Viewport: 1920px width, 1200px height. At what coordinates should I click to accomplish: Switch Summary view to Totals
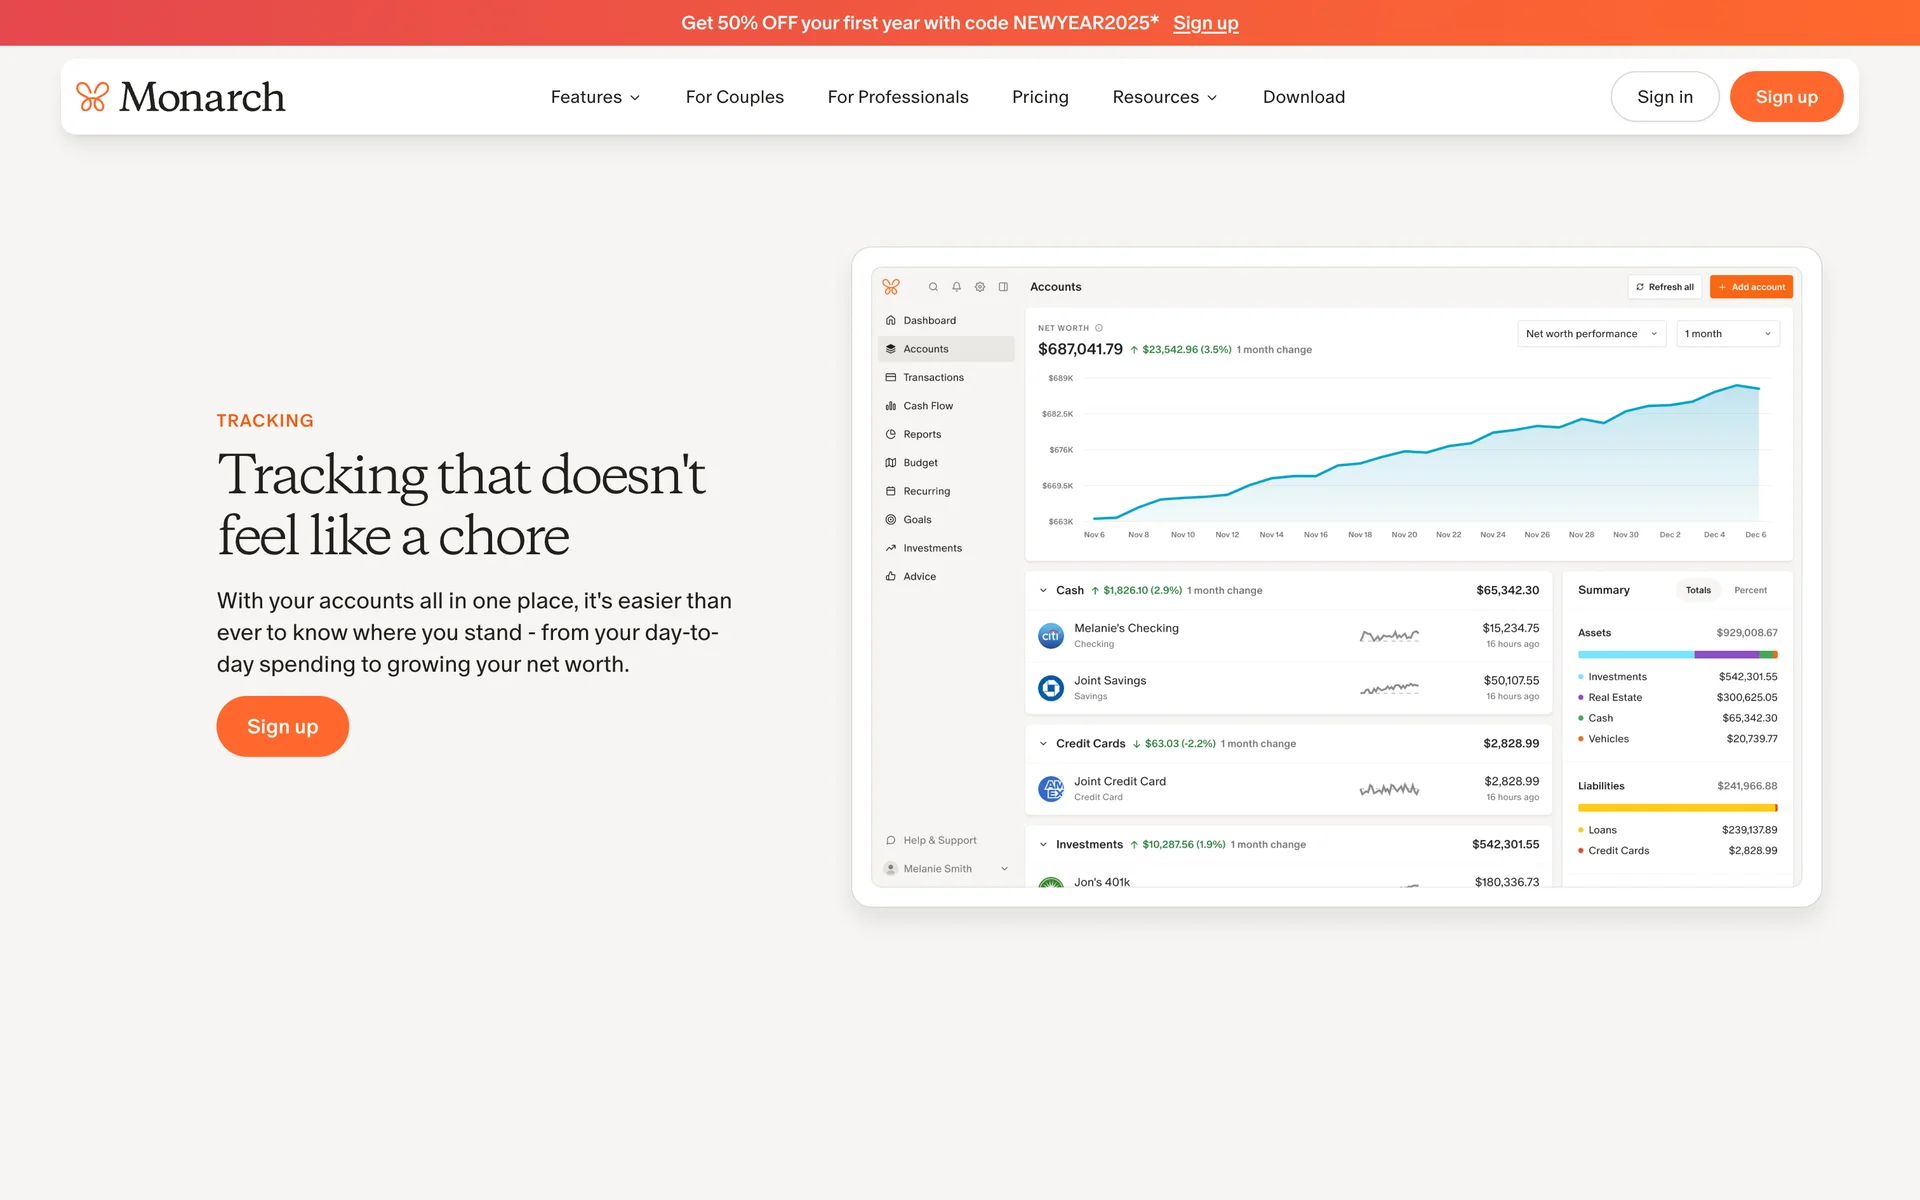point(1698,590)
